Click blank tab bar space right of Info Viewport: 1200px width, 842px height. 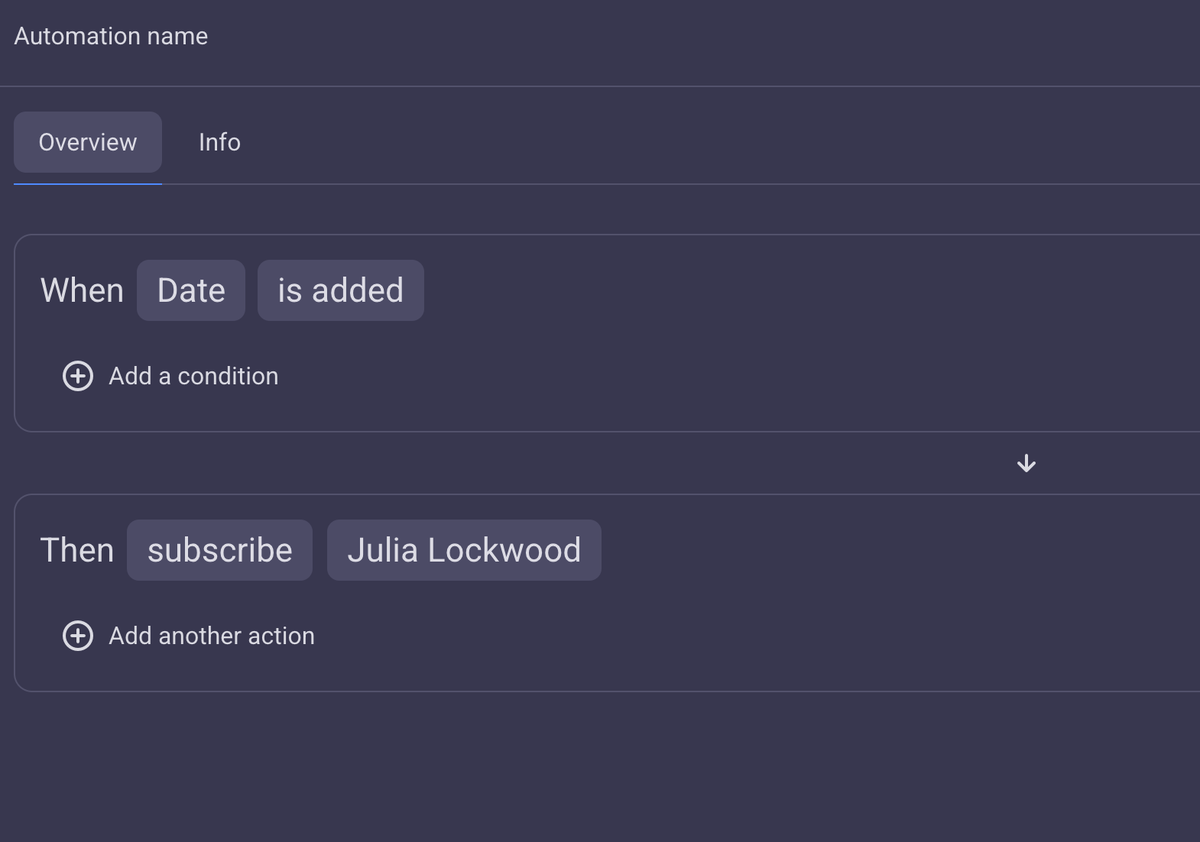[700, 142]
